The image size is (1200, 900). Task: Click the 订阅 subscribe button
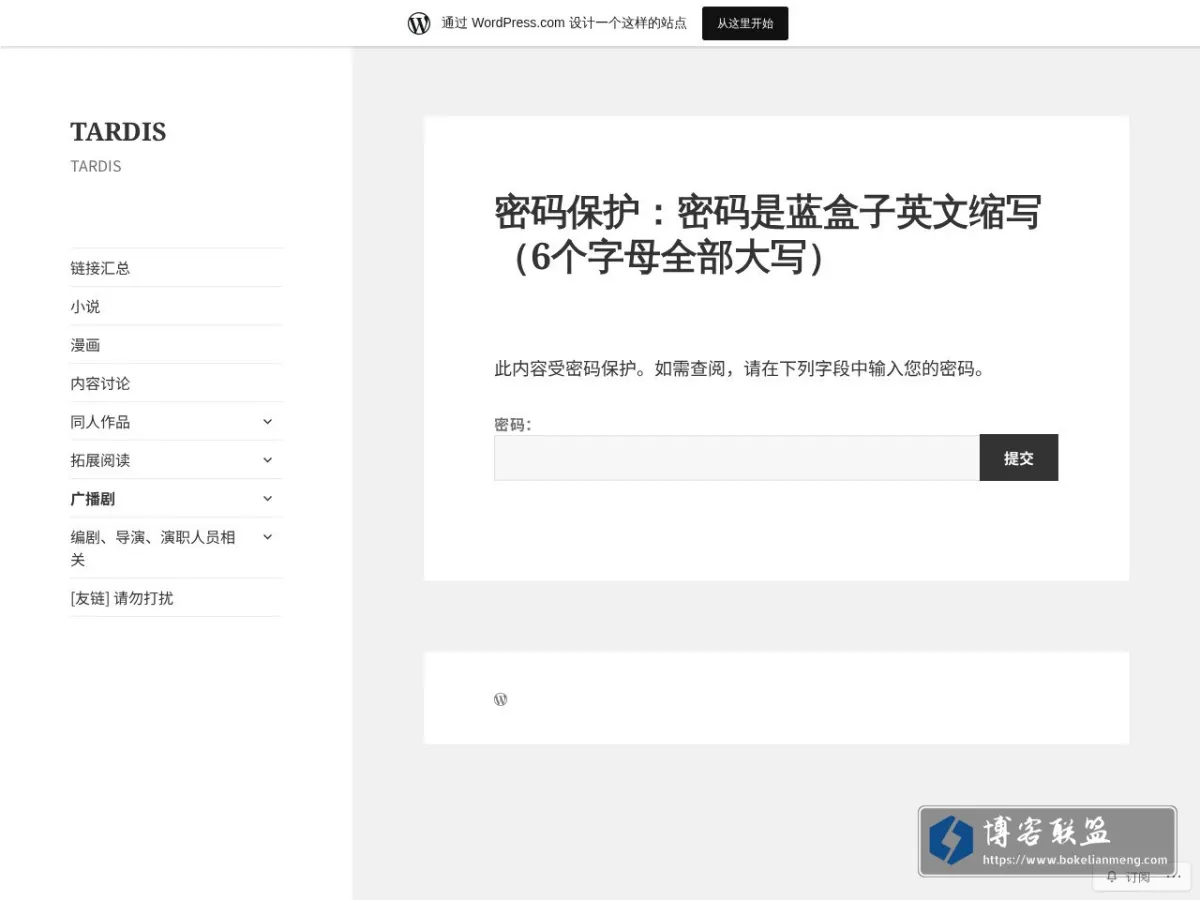pos(1129,877)
